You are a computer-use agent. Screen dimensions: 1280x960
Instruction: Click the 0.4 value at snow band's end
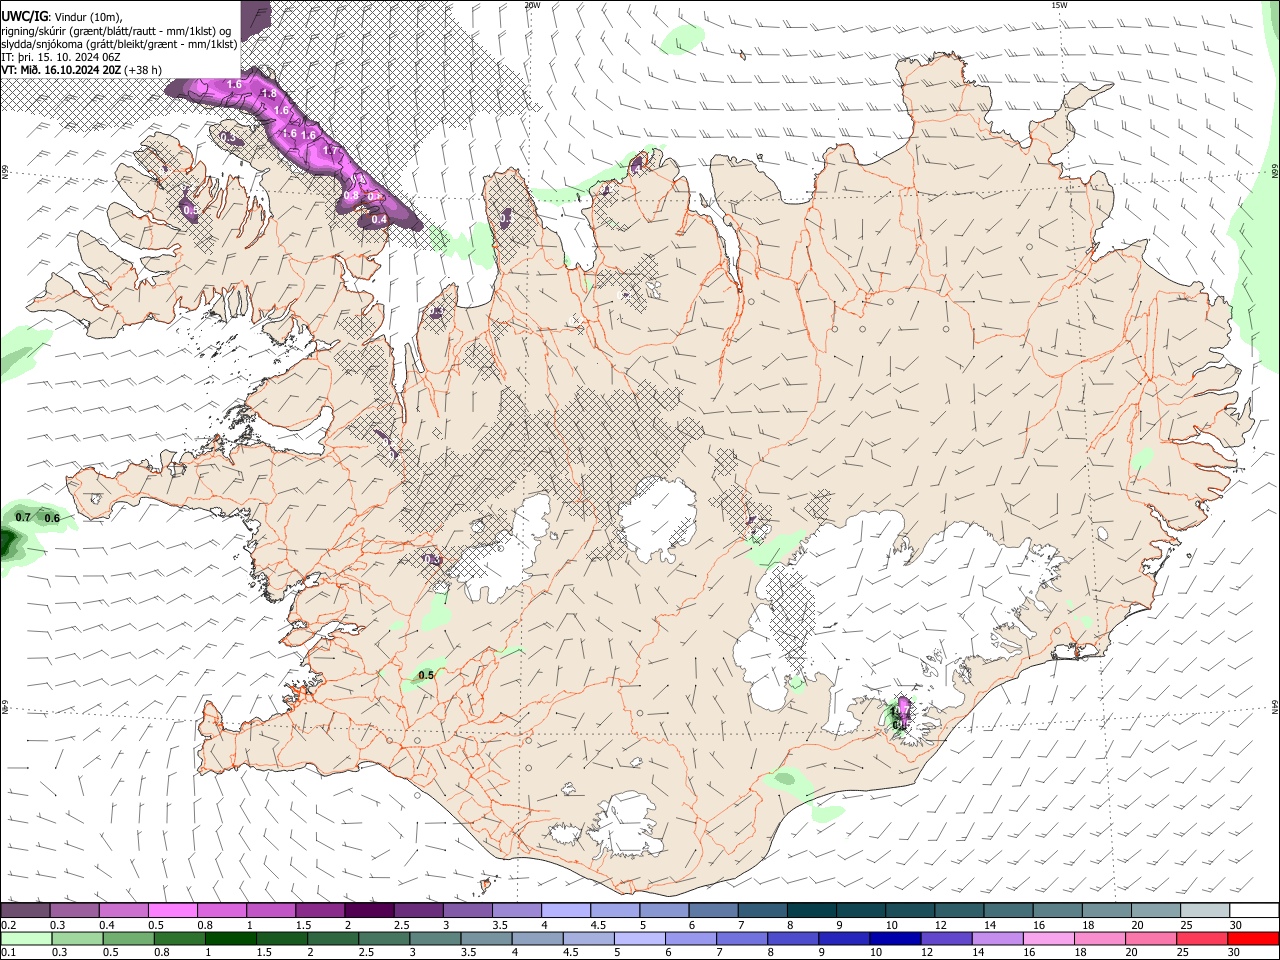379,219
